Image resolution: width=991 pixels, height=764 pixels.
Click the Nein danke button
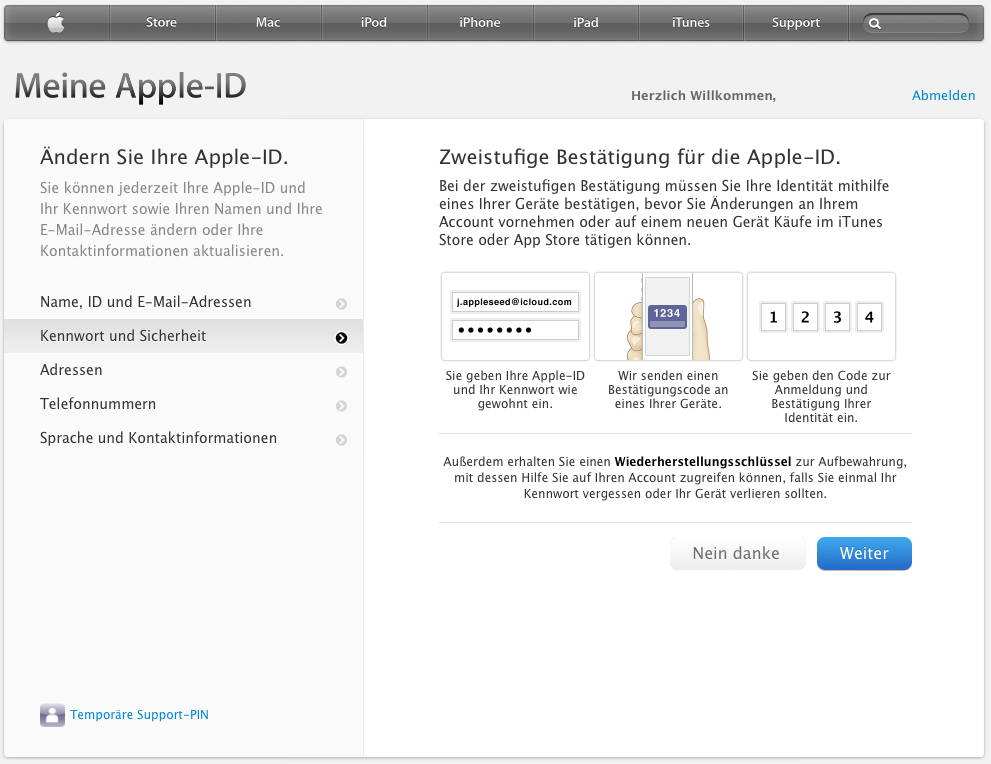pyautogui.click(x=738, y=554)
